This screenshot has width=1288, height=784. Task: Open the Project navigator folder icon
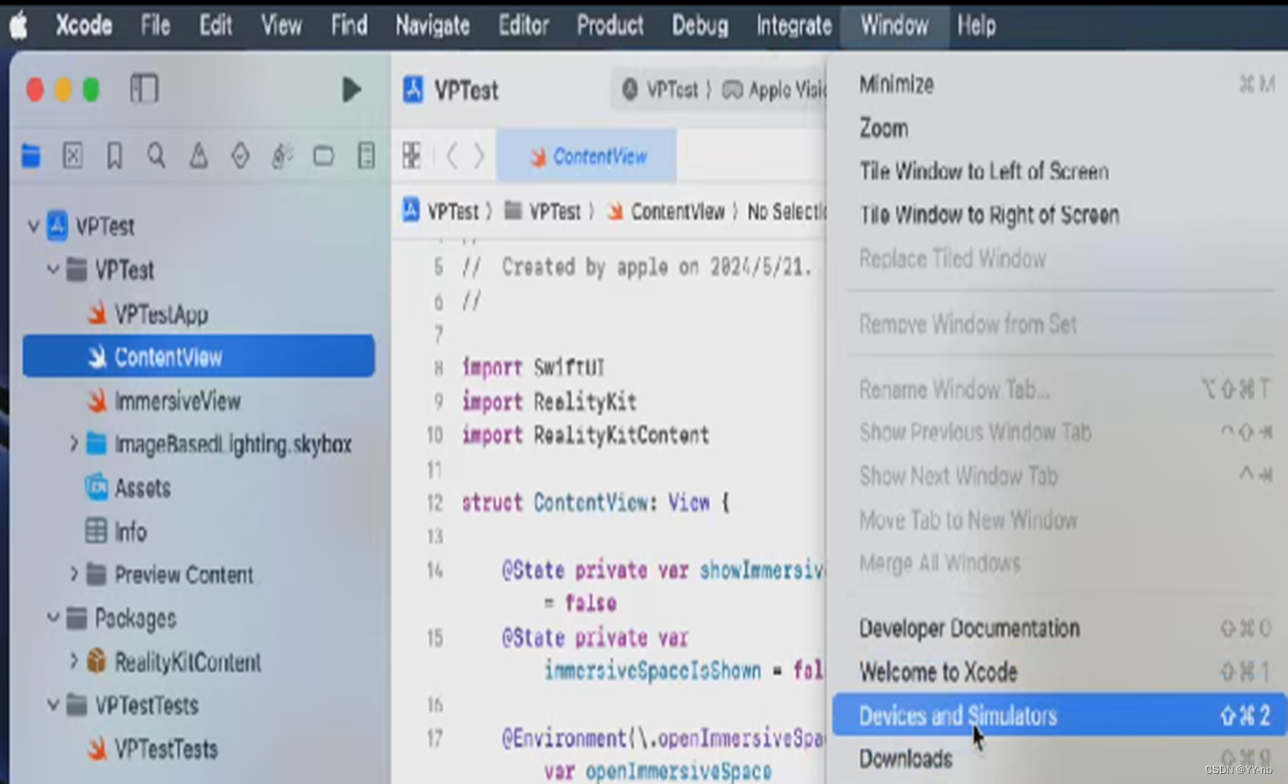coord(32,156)
